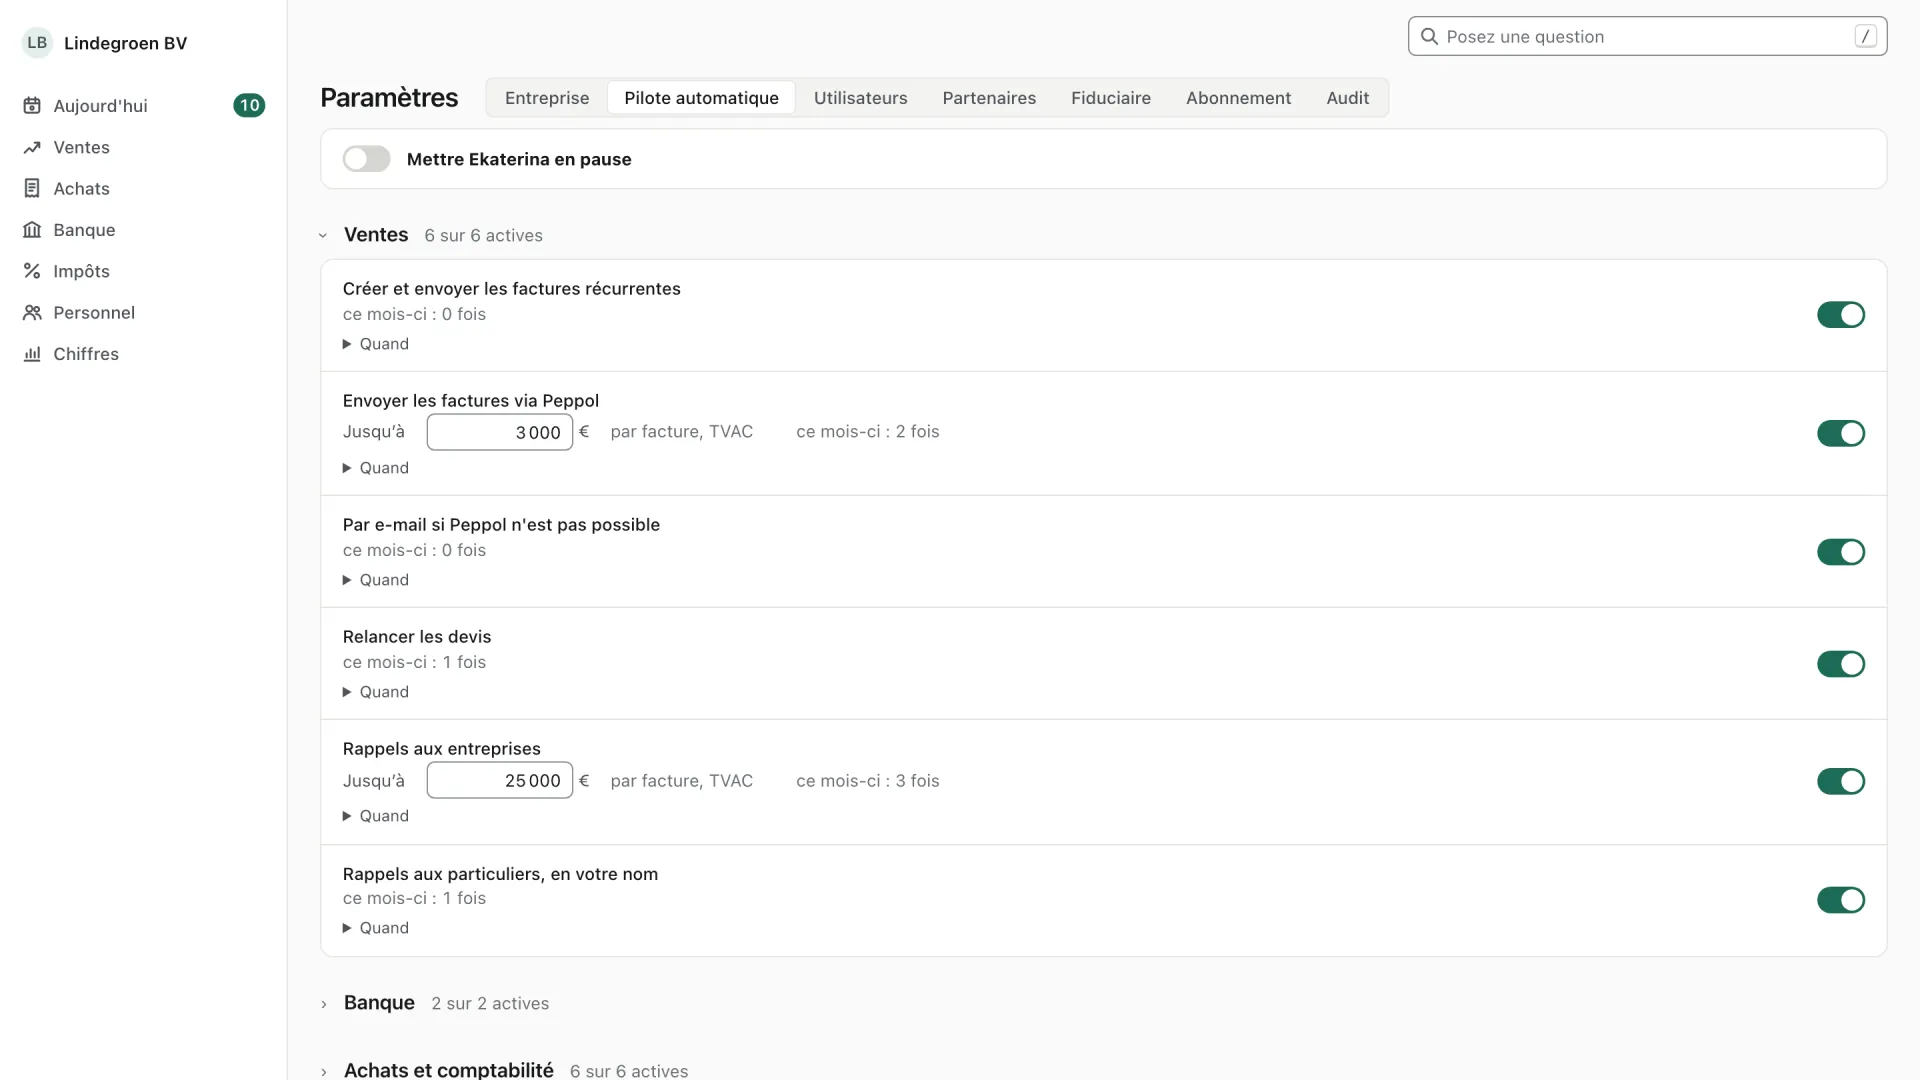This screenshot has width=1920, height=1080.
Task: Click the Peppol amount field showing 3000
Action: pyautogui.click(x=500, y=432)
